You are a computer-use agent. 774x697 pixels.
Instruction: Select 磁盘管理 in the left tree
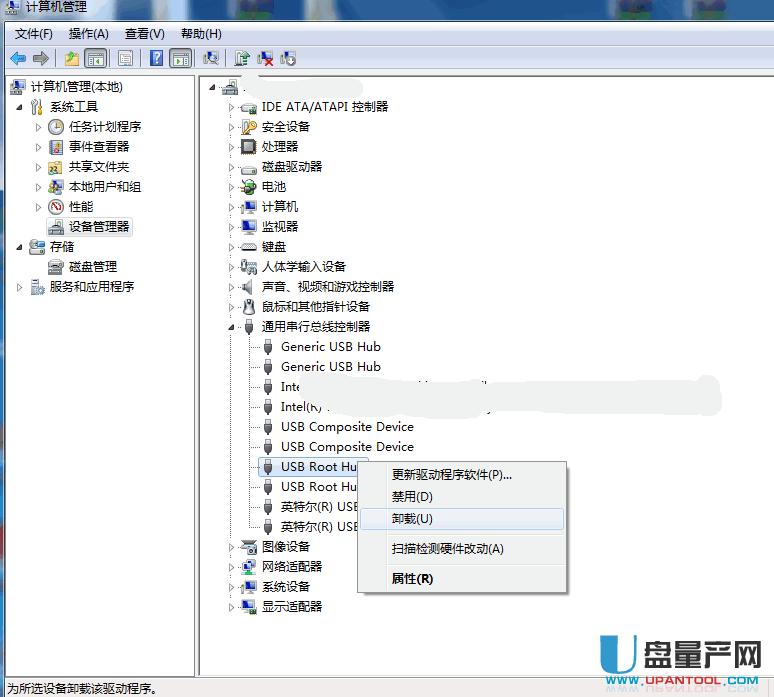click(92, 267)
